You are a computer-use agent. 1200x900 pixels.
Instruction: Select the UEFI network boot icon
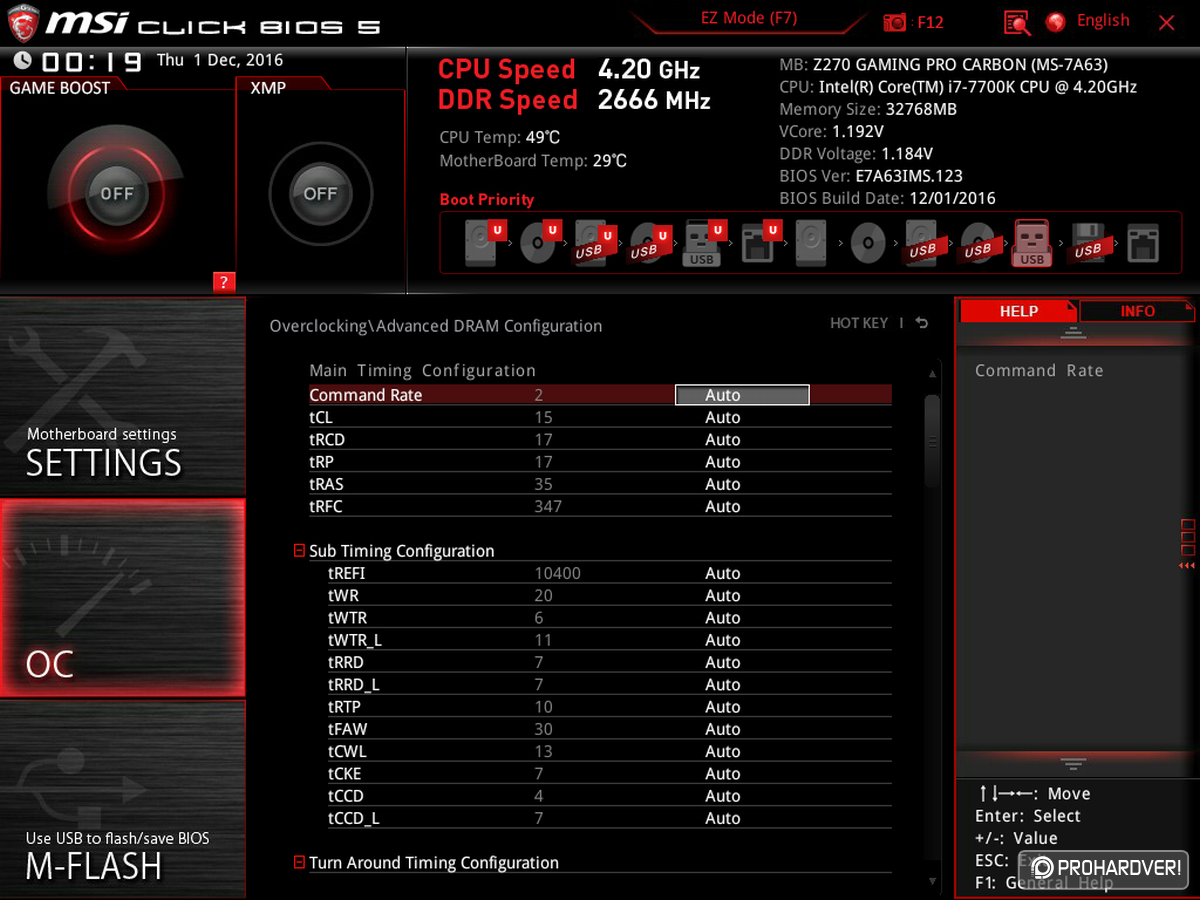pos(759,242)
